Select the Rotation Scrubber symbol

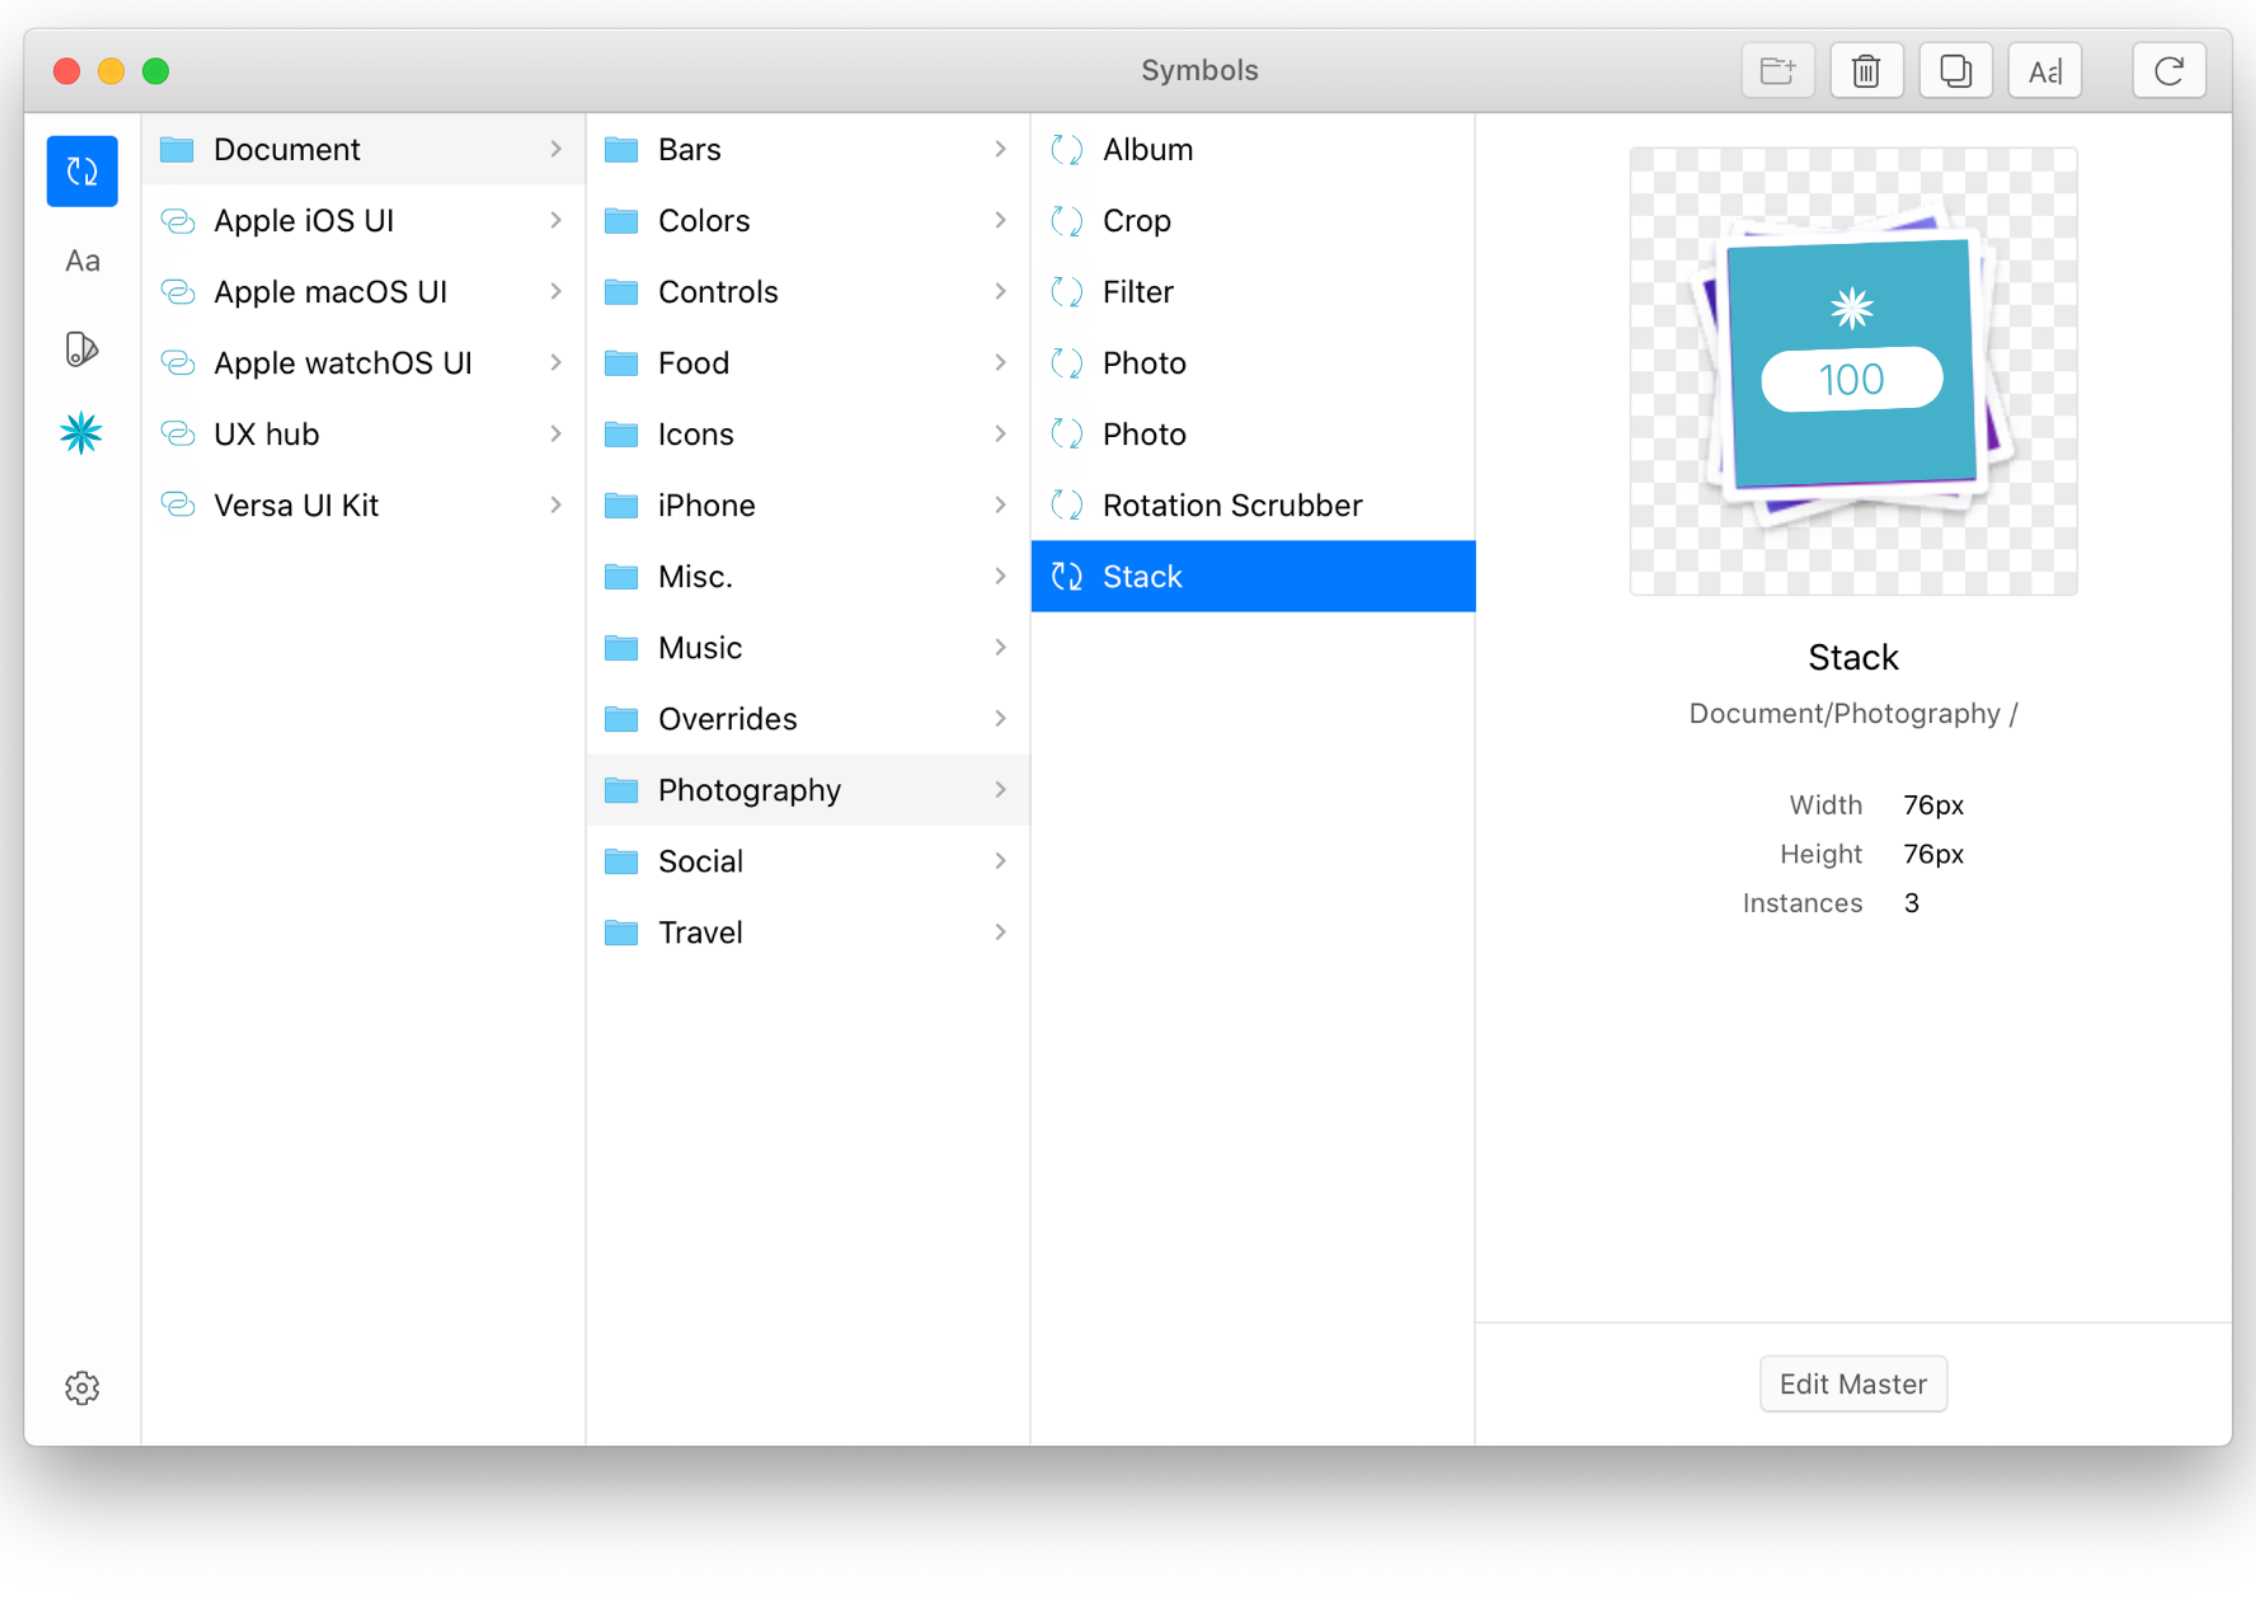click(x=1231, y=505)
